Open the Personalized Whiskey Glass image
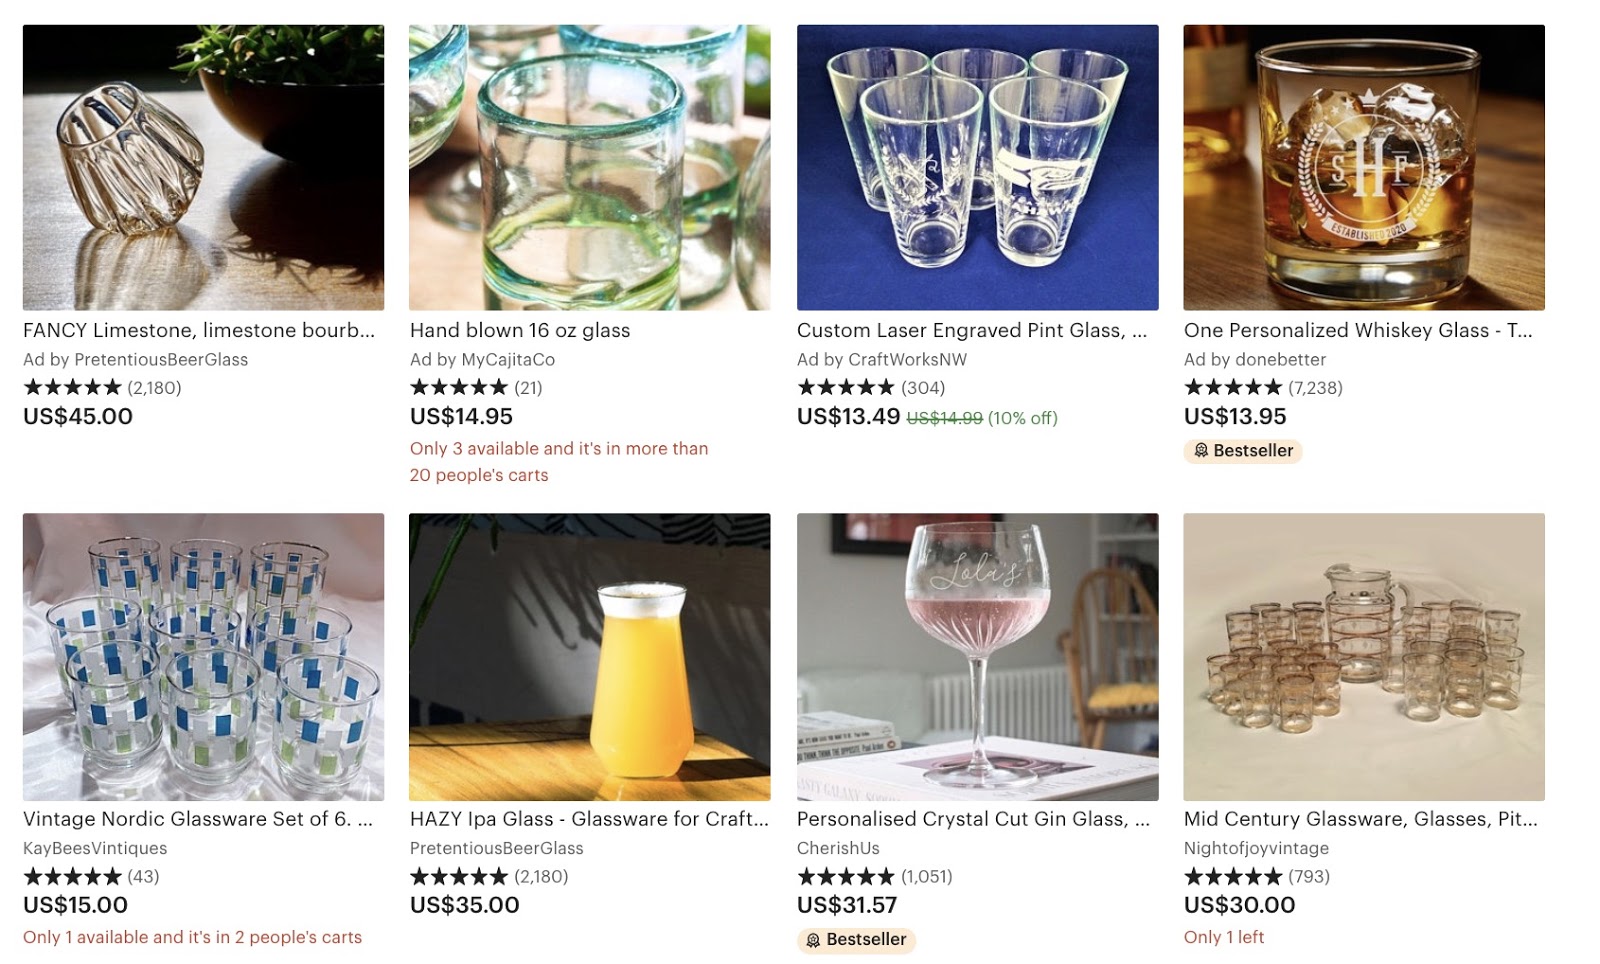The width and height of the screenshot is (1600, 964). click(1363, 167)
